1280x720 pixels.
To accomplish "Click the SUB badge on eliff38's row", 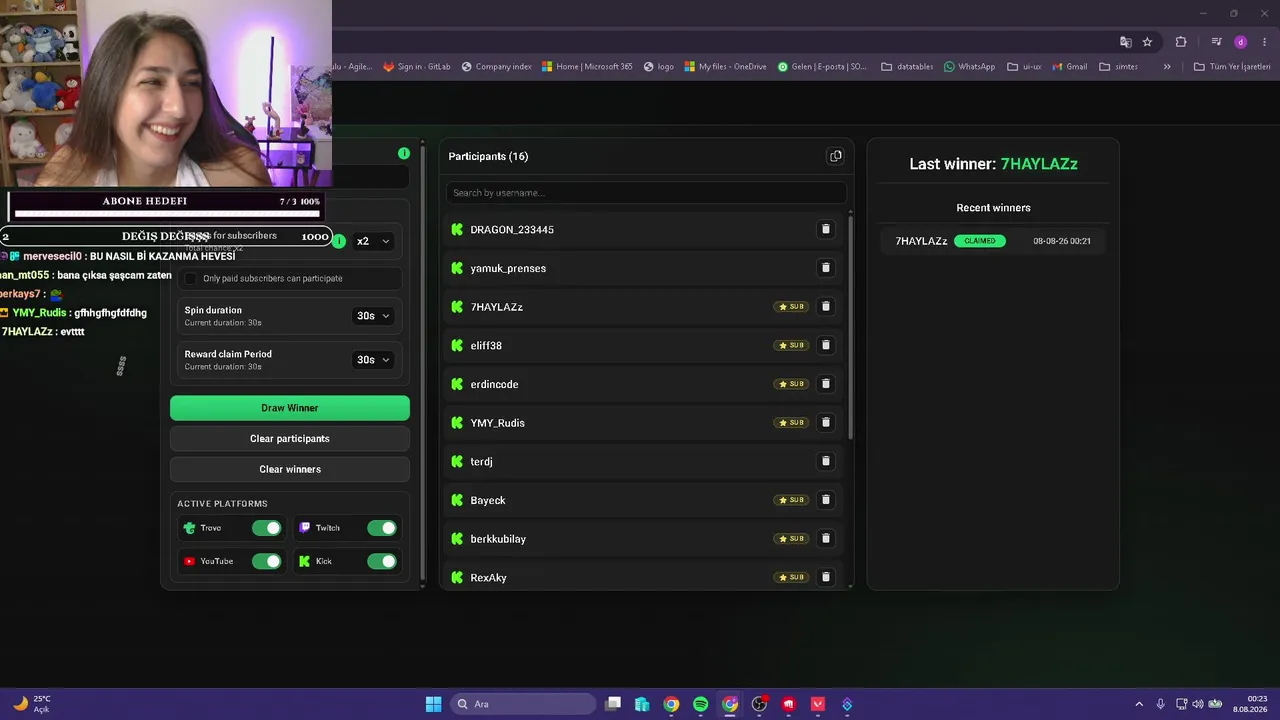I will click(x=791, y=345).
